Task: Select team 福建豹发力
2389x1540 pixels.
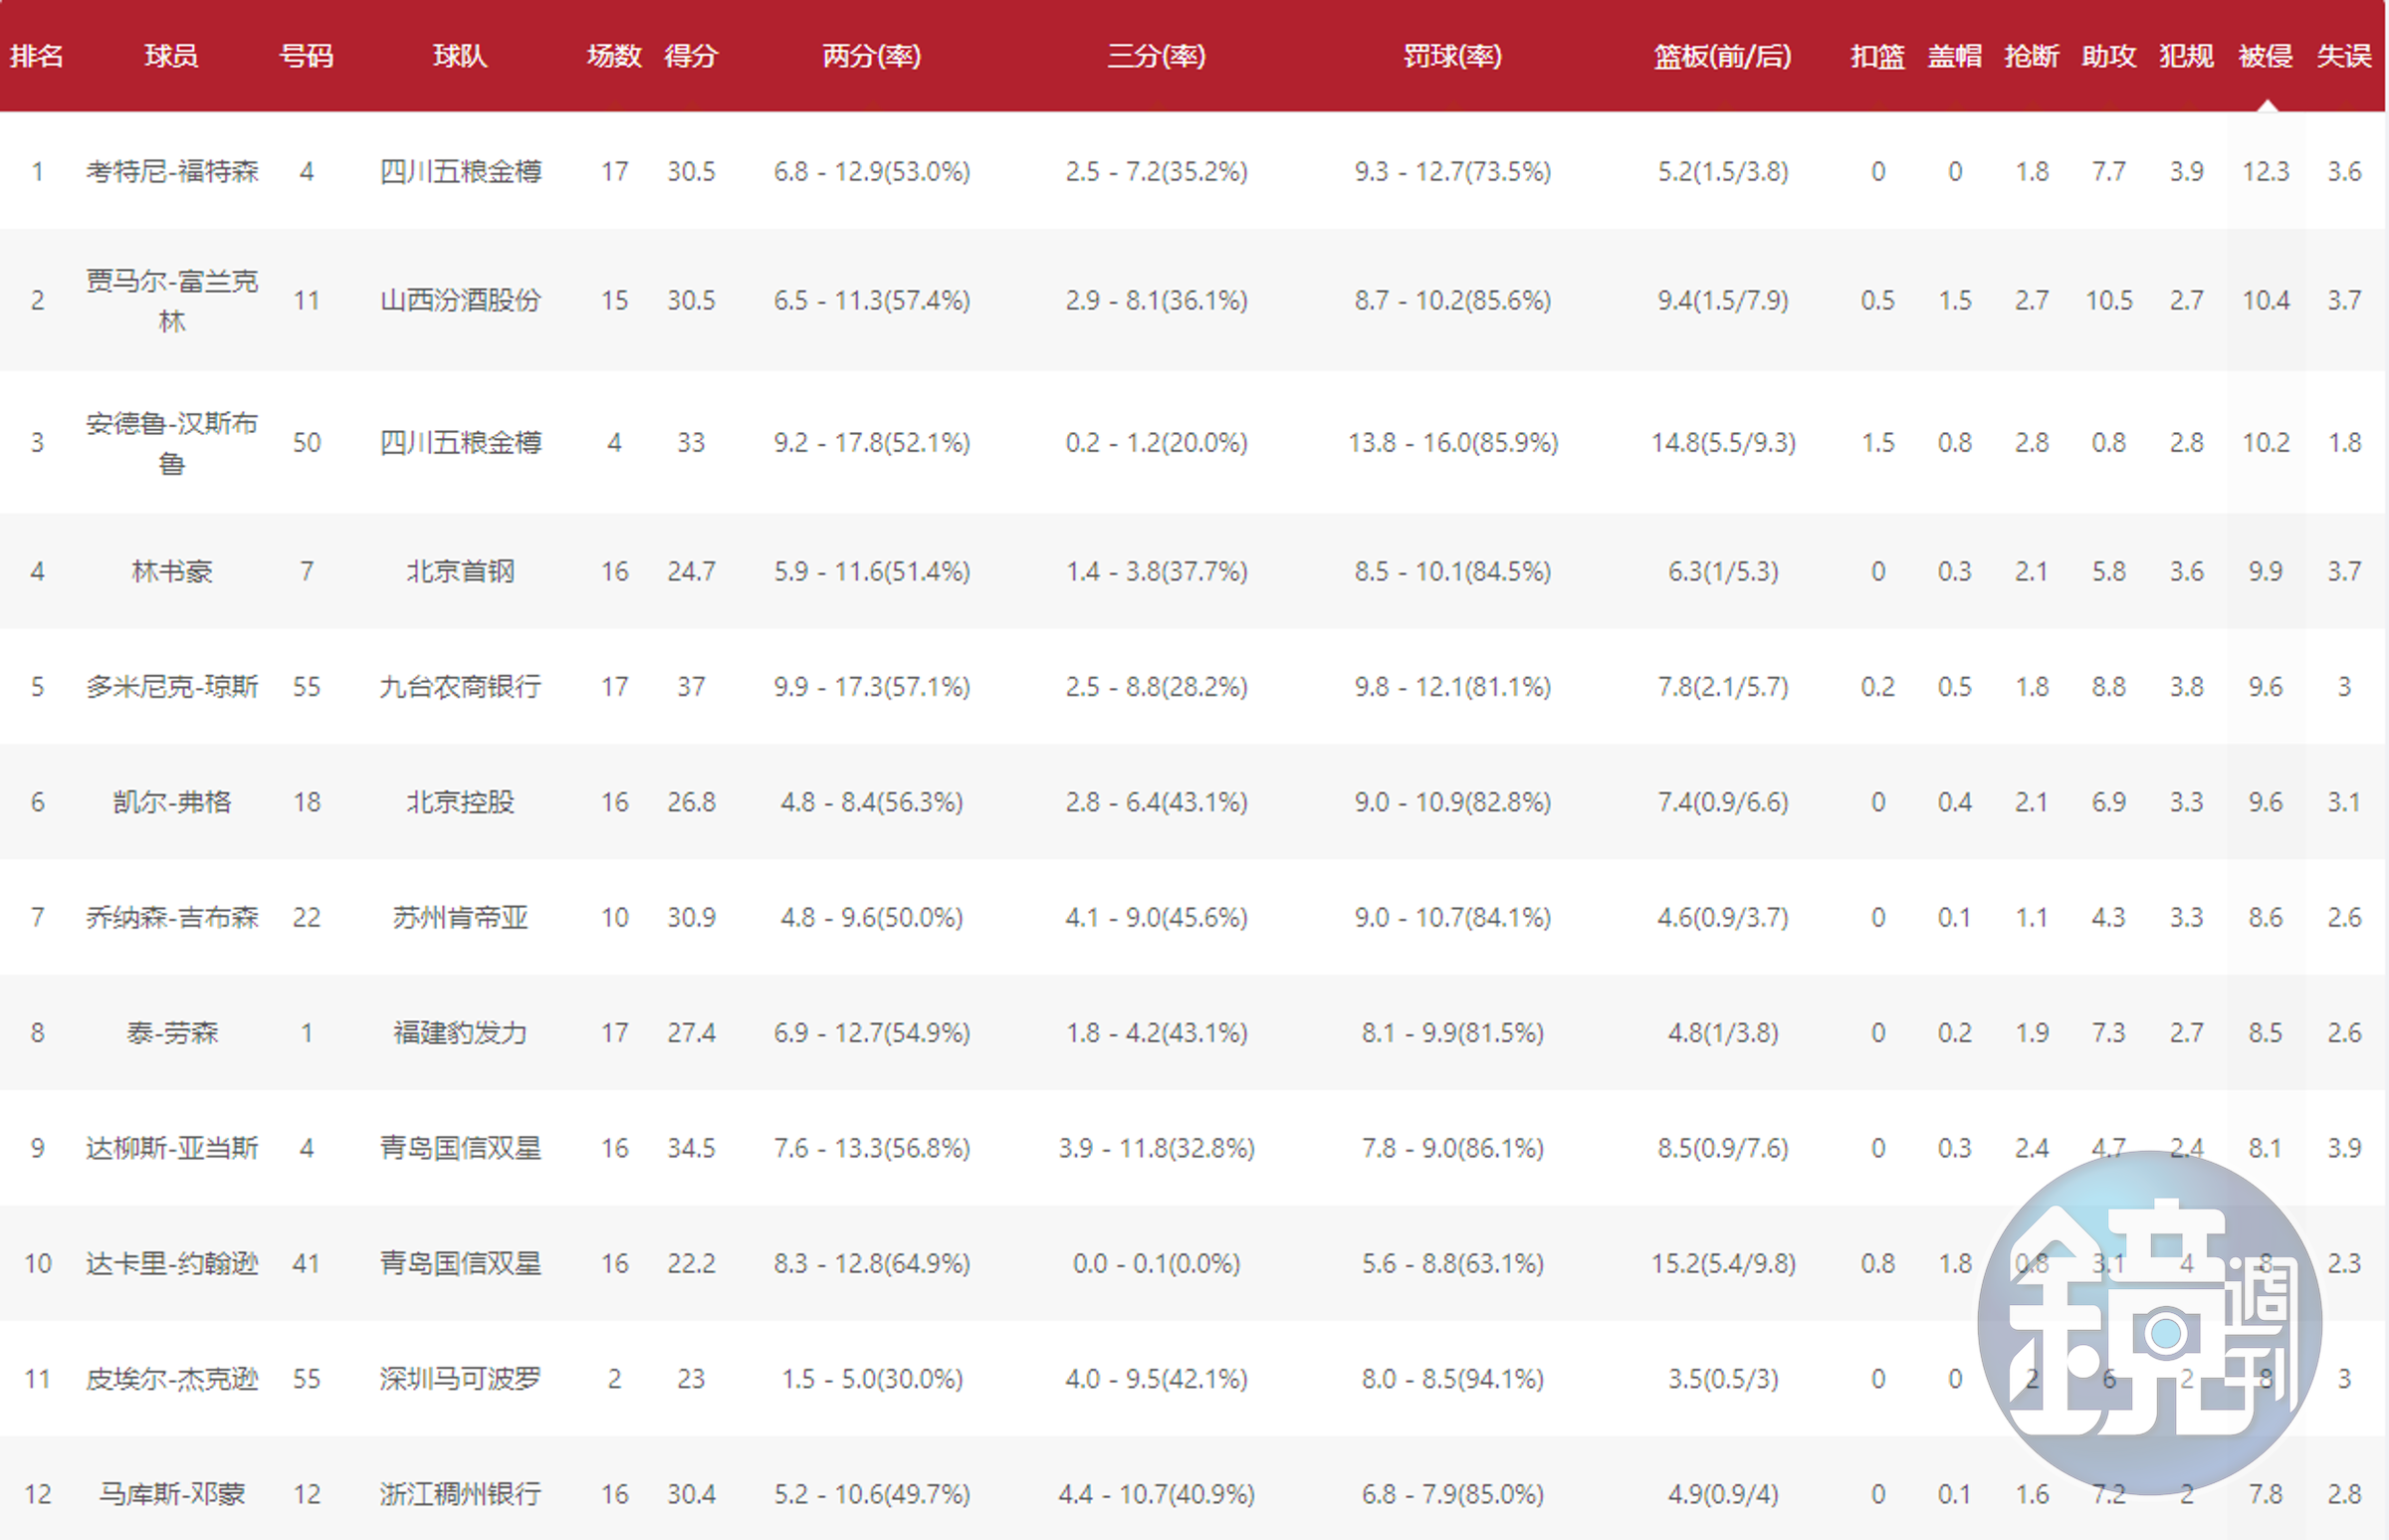Action: click(x=460, y=1032)
